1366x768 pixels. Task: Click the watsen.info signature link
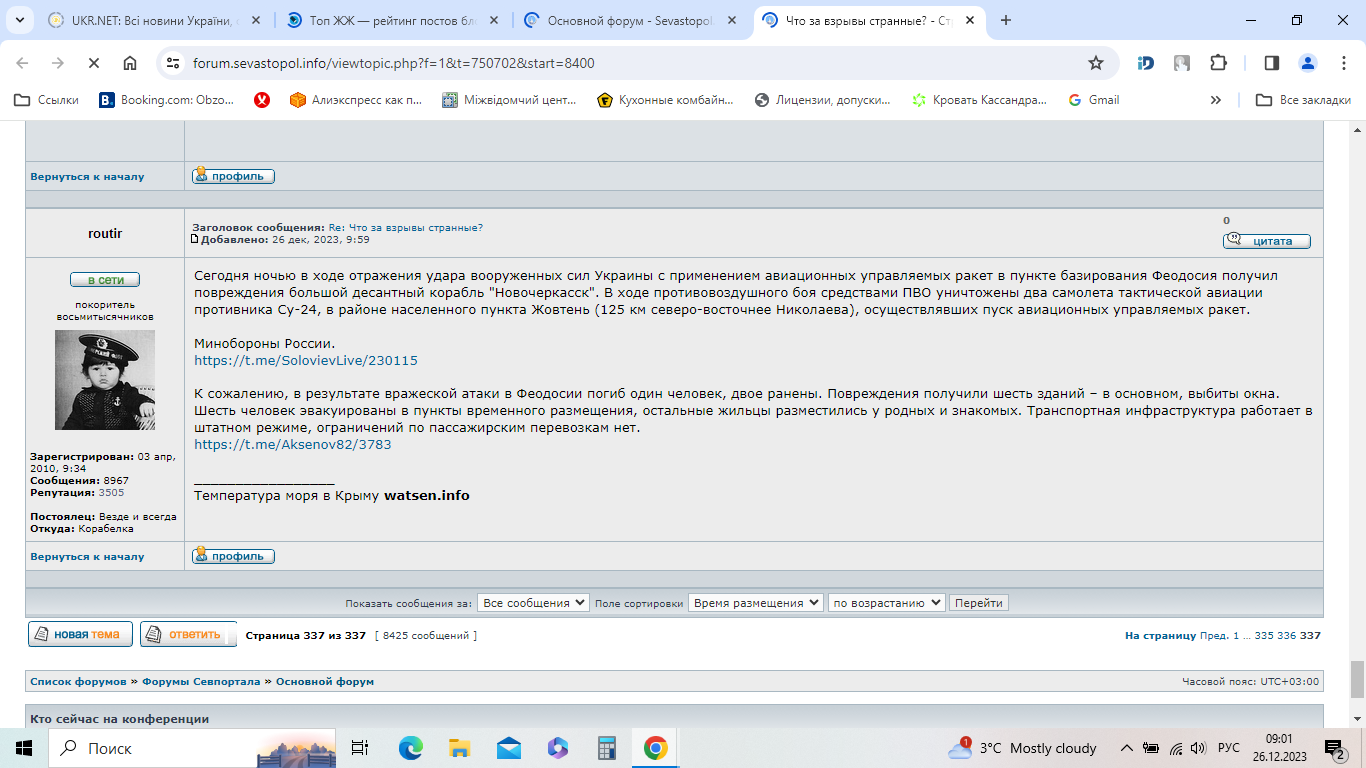(427, 495)
